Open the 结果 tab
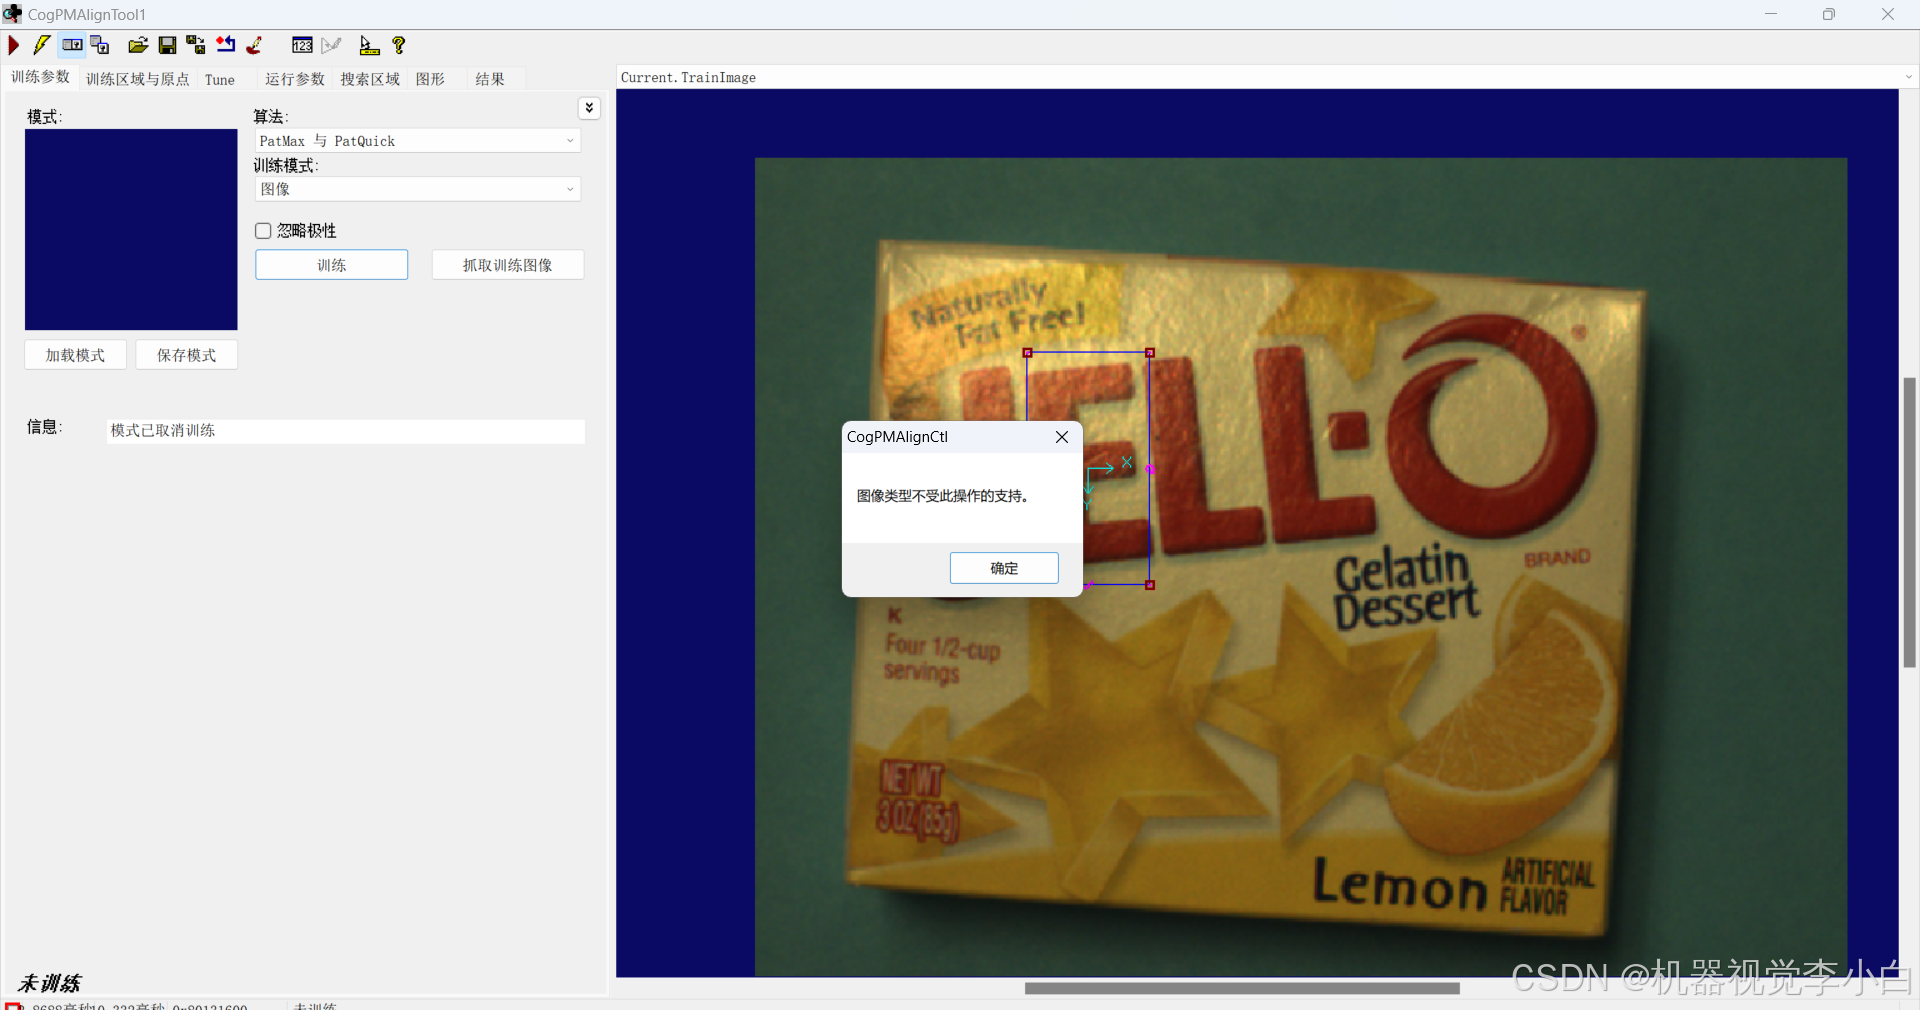1920x1010 pixels. pos(490,79)
